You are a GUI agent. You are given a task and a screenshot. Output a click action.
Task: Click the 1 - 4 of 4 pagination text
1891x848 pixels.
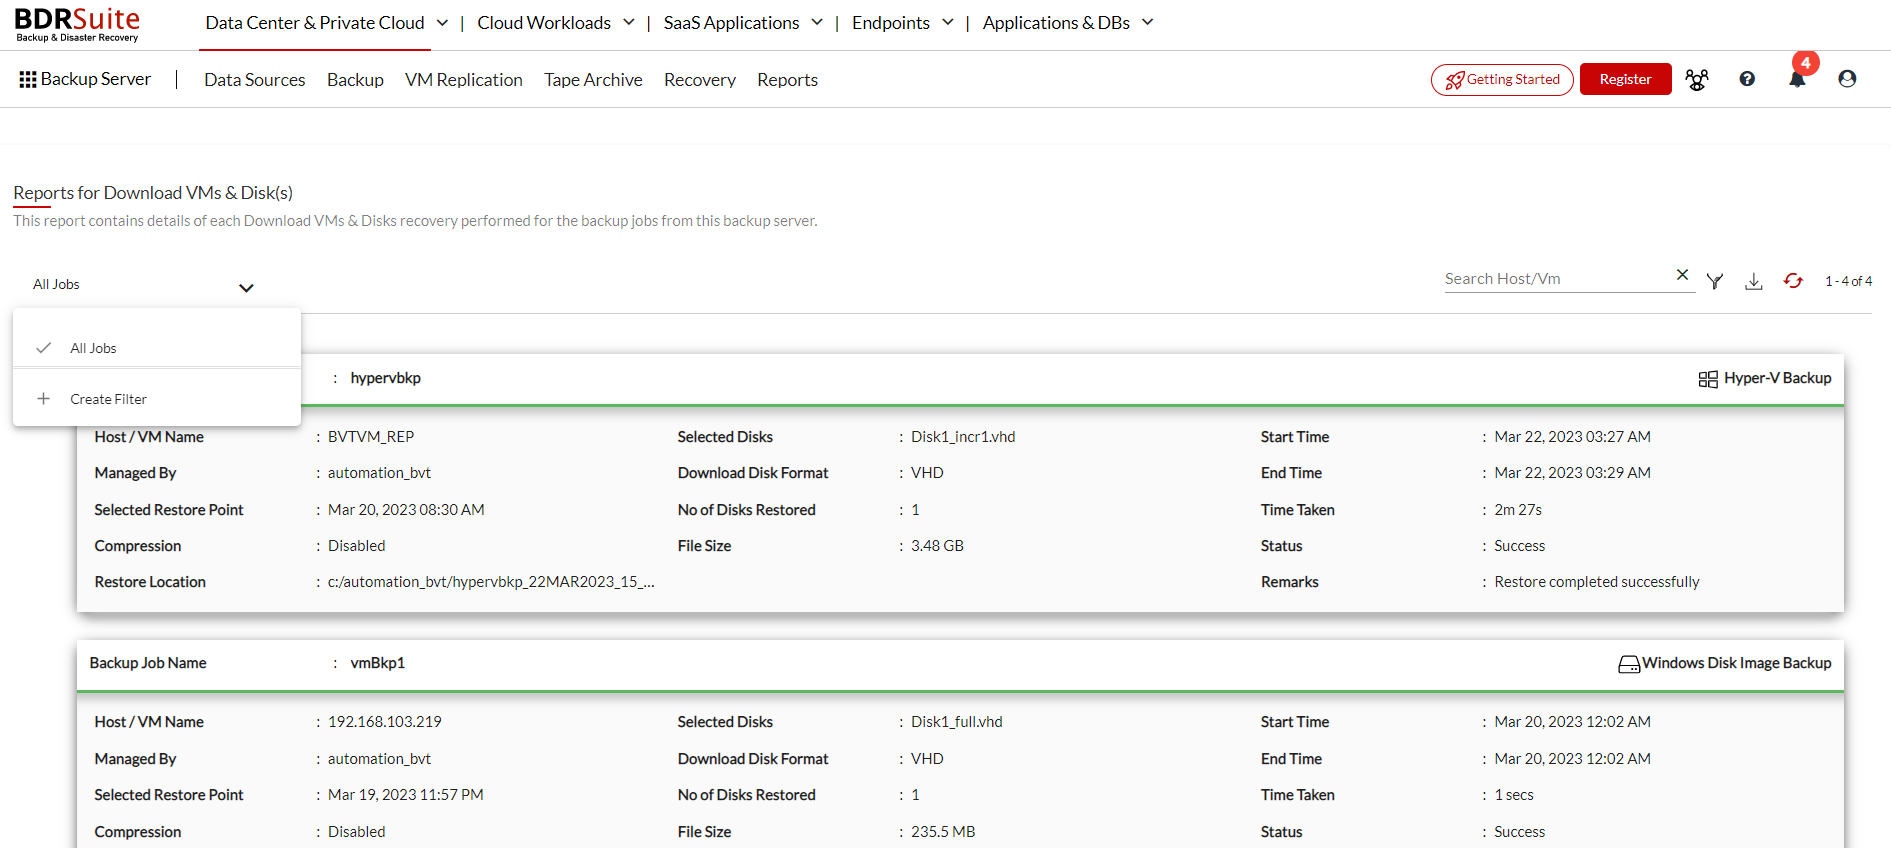click(1848, 281)
